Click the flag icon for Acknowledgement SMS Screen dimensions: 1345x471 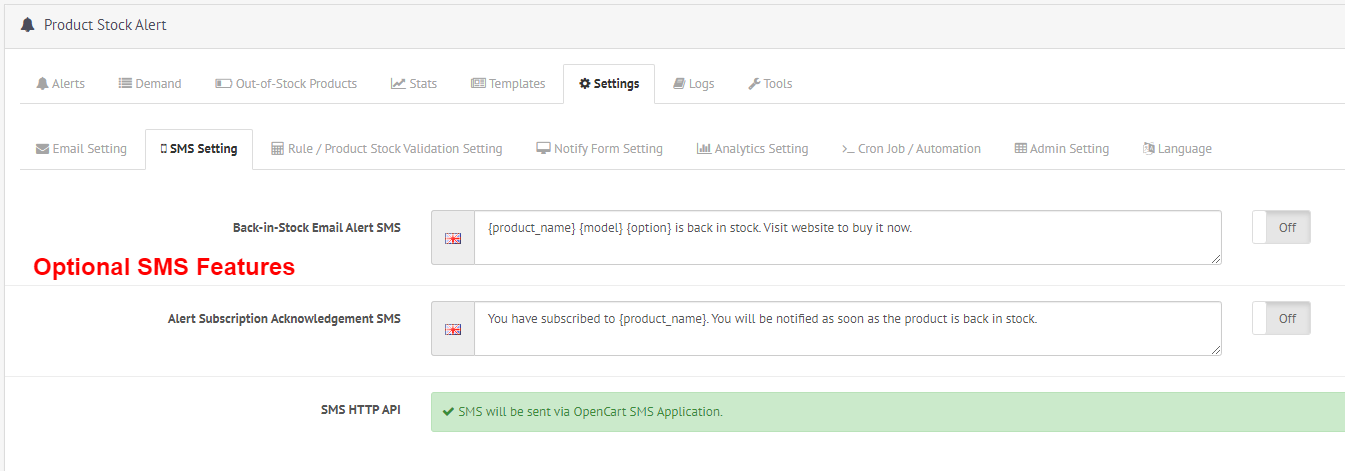click(x=453, y=329)
